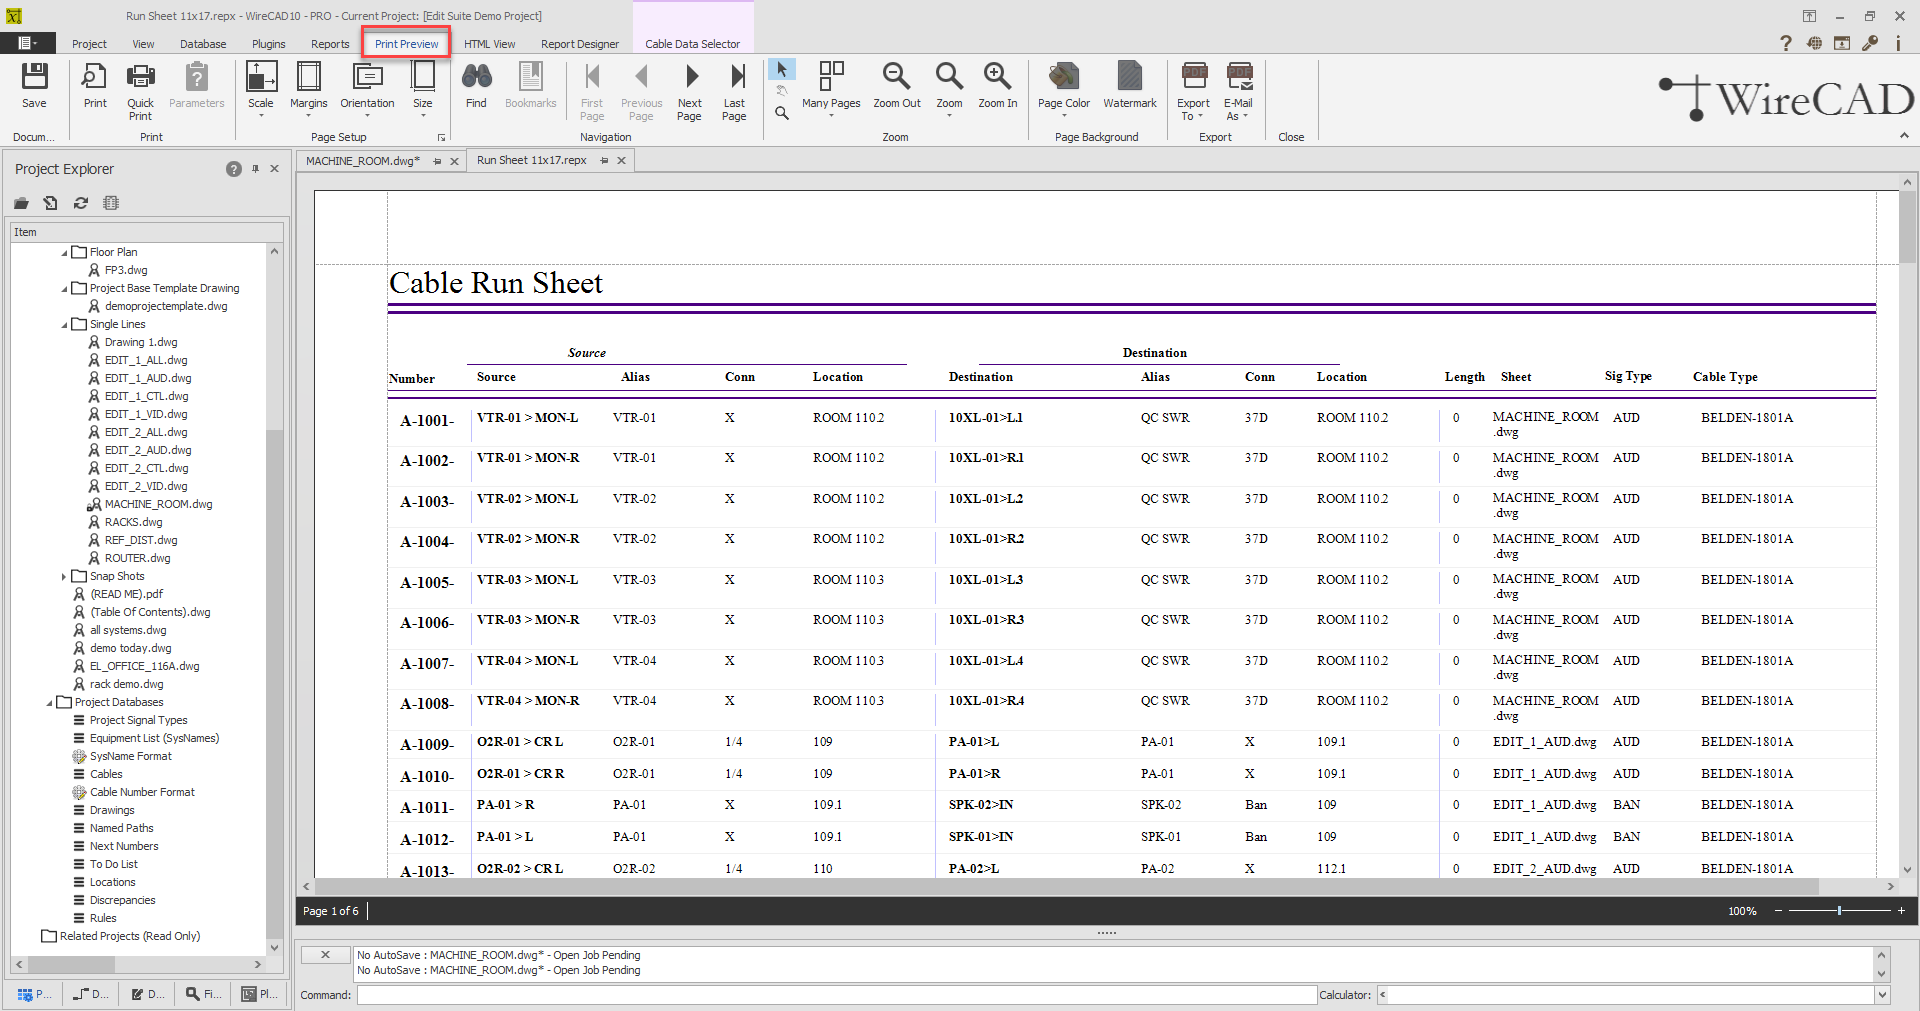Open the Database ribbon tab
The image size is (1920, 1011).
(x=203, y=44)
